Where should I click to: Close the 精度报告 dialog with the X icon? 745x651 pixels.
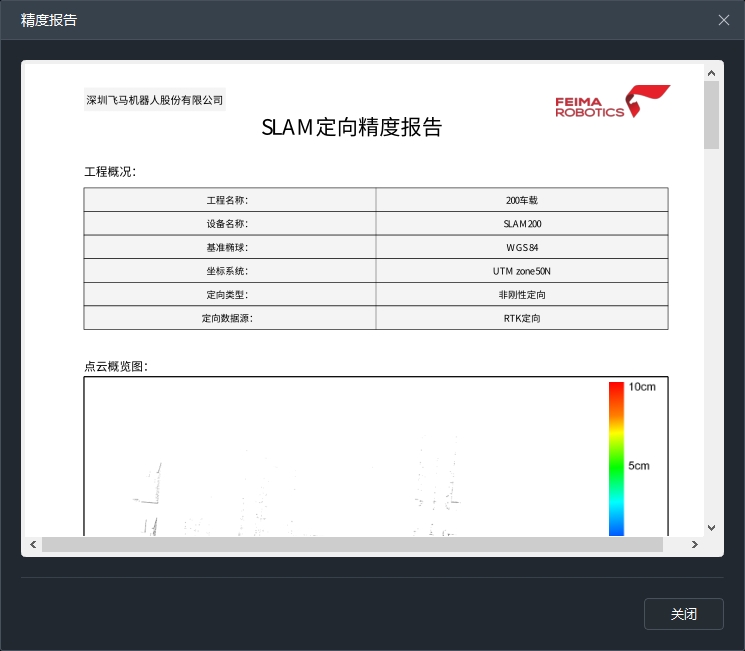724,20
